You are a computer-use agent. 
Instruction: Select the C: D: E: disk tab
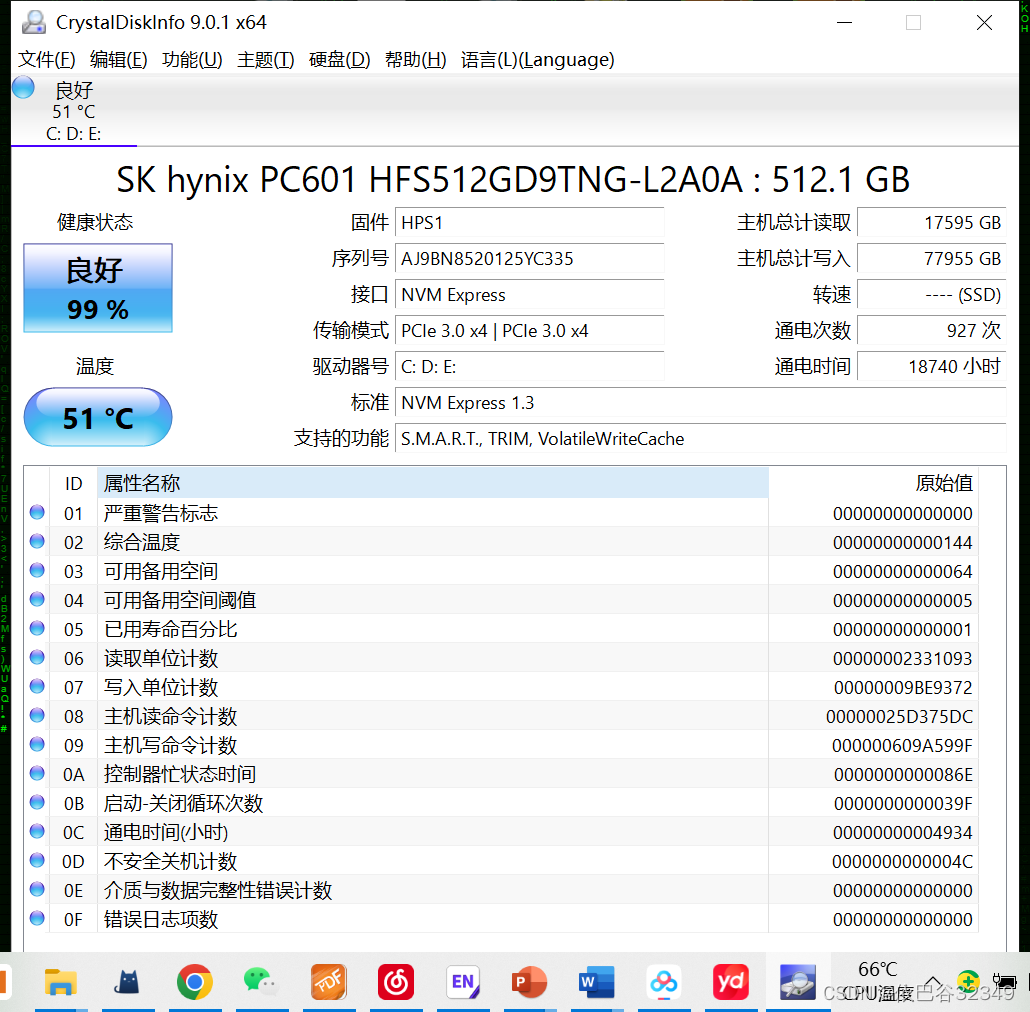click(x=74, y=110)
